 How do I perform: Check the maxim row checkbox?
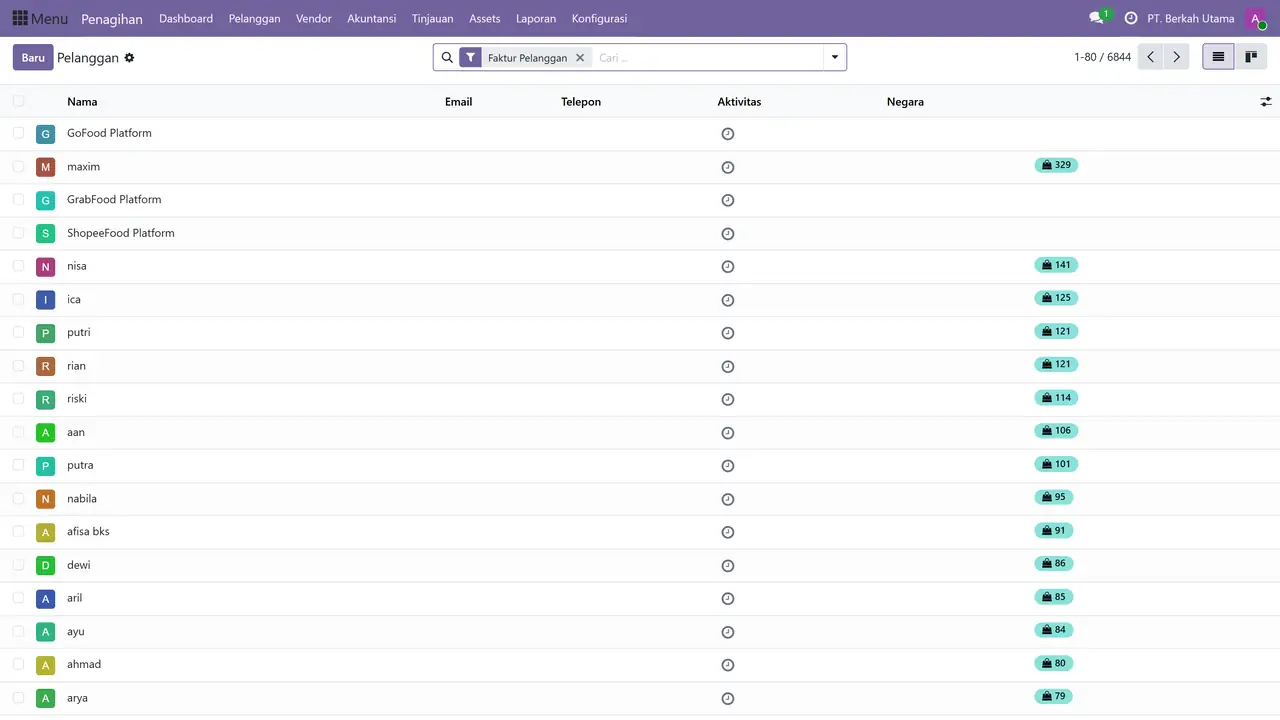[x=18, y=166]
